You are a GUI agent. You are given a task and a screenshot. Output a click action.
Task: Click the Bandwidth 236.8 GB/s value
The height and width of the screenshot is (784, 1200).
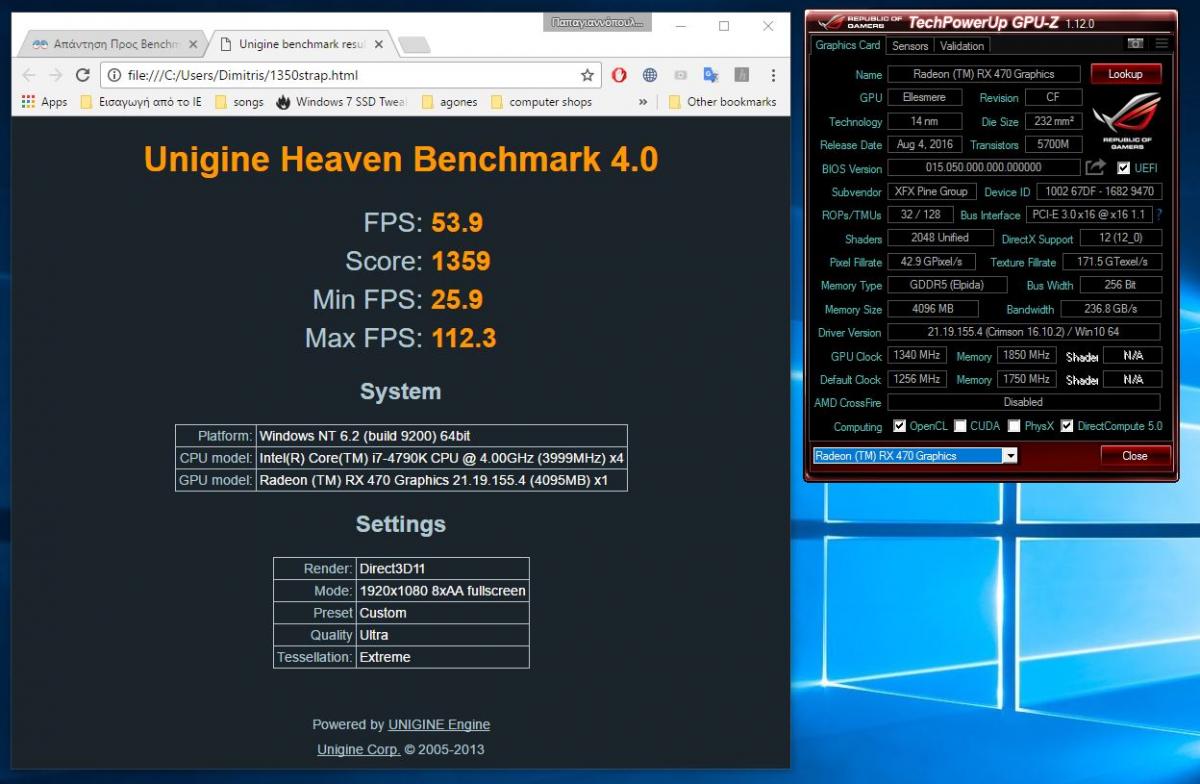tap(1111, 309)
